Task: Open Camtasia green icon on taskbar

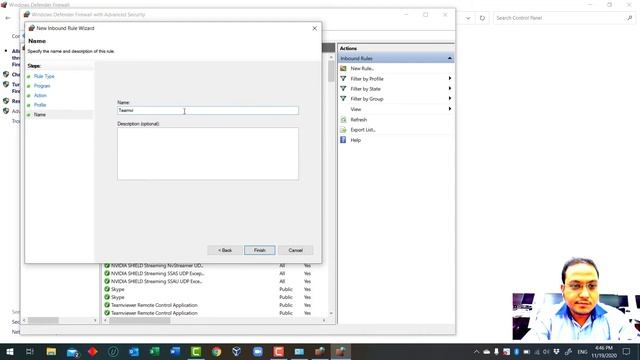Action: (x=196, y=351)
